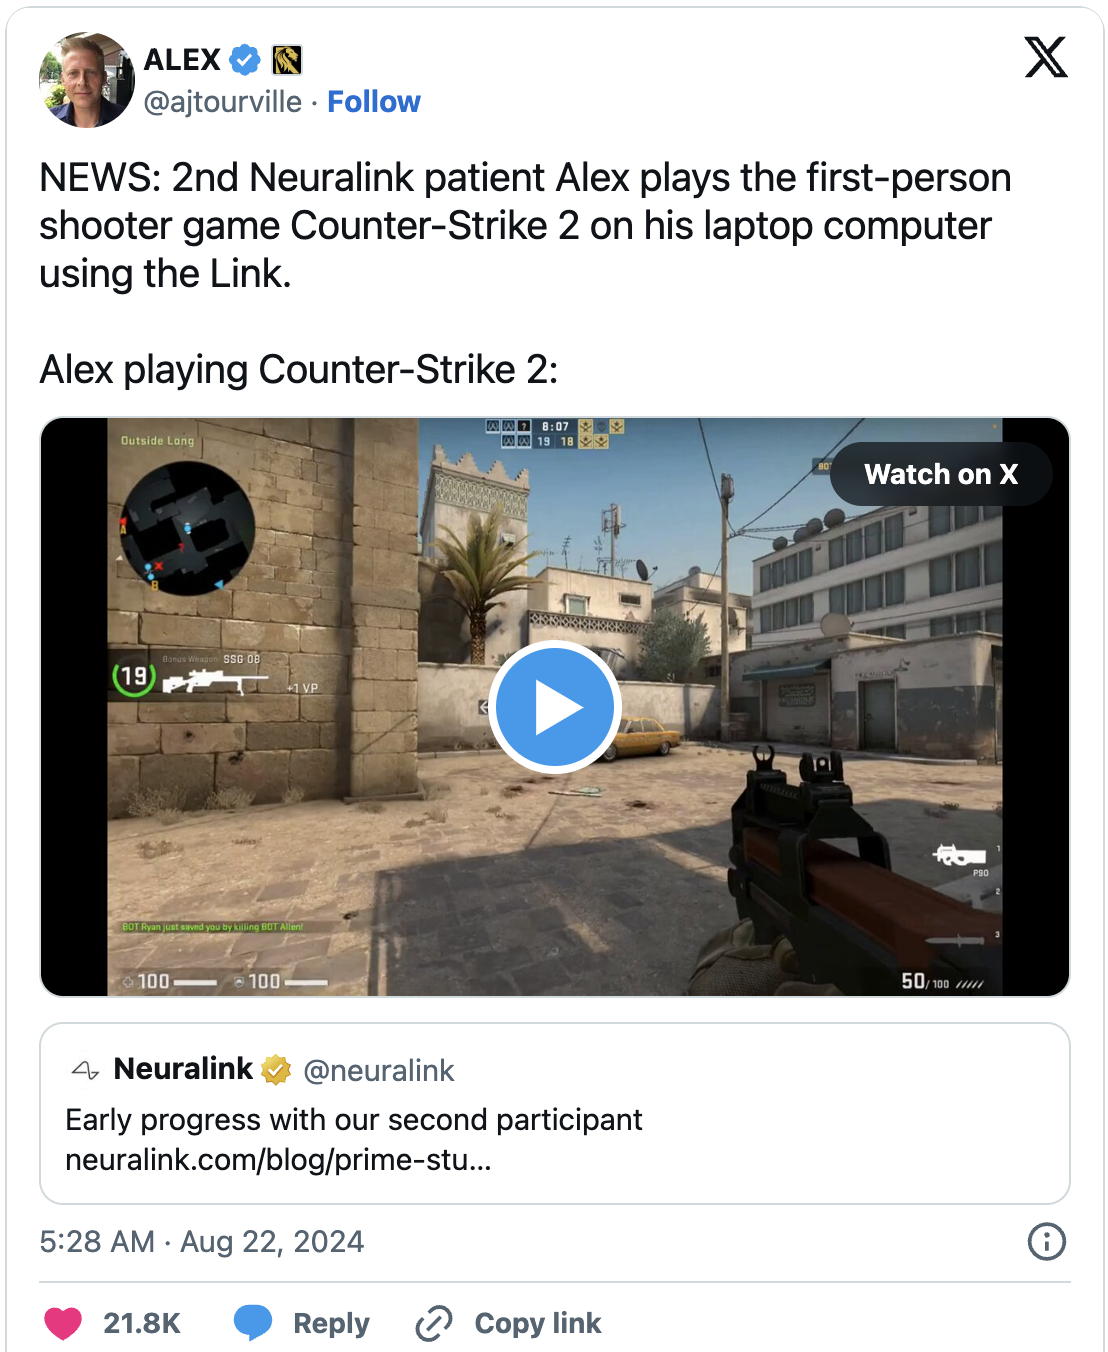This screenshot has height=1352, width=1108.
Task: Click the ALEX display name
Action: pyautogui.click(x=182, y=60)
